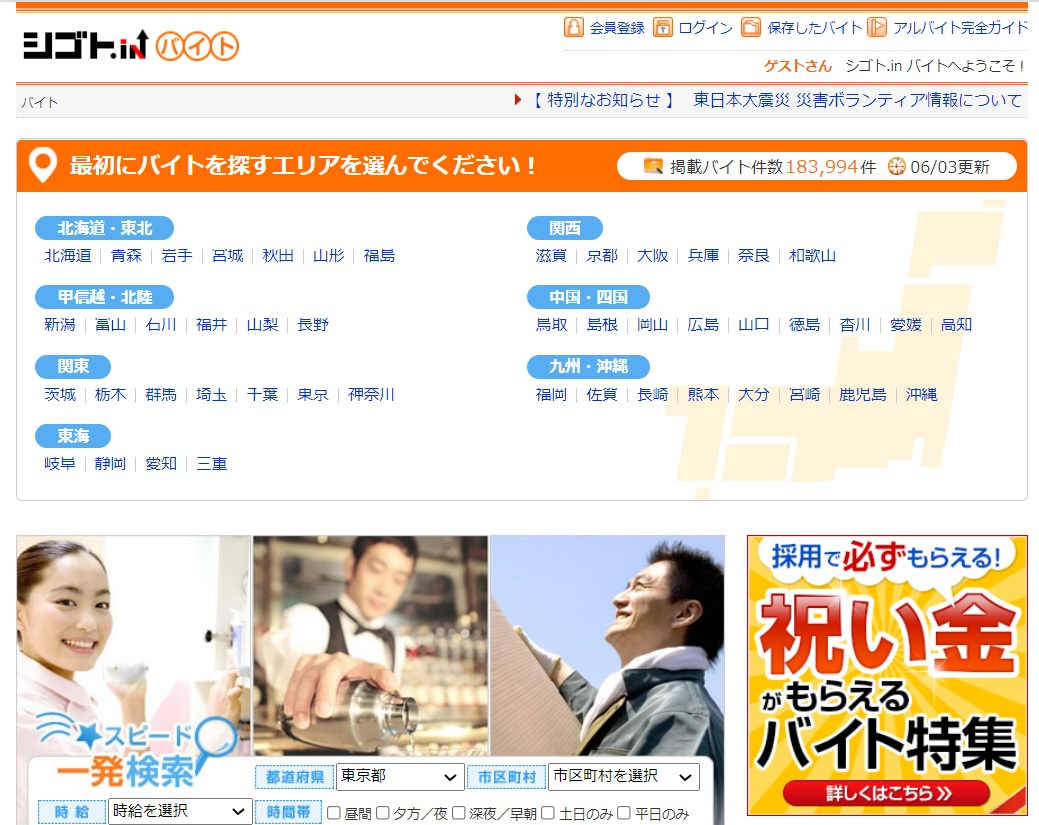
Task: Click the 【特別なお知らせ】 label
Action: tap(603, 100)
